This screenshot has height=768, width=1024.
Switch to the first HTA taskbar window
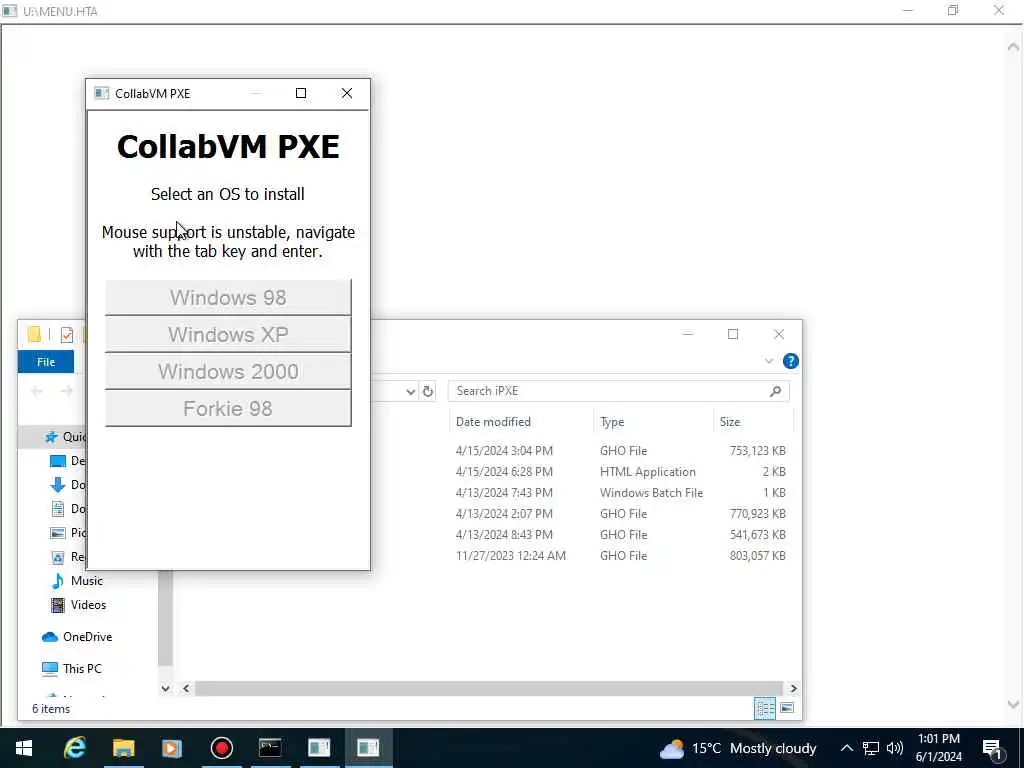coord(319,748)
